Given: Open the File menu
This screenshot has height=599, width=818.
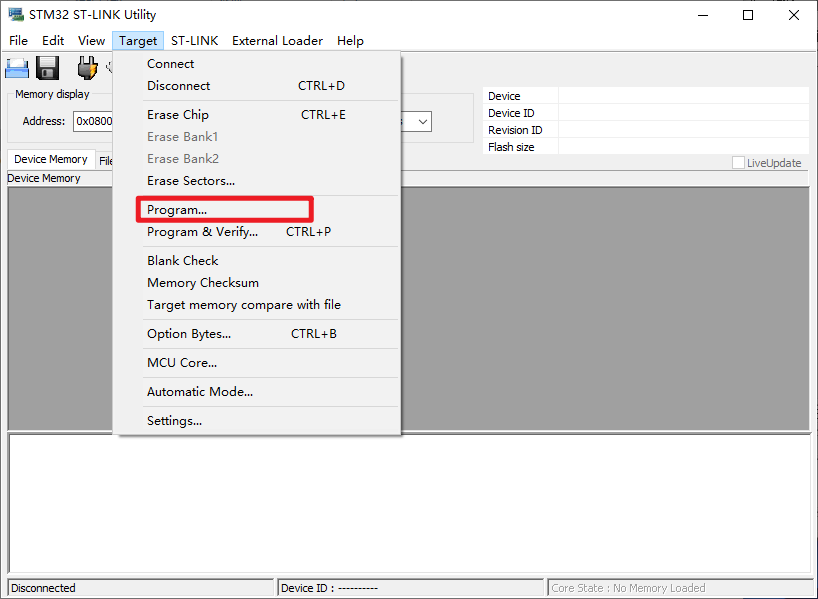Looking at the screenshot, I should [18, 41].
